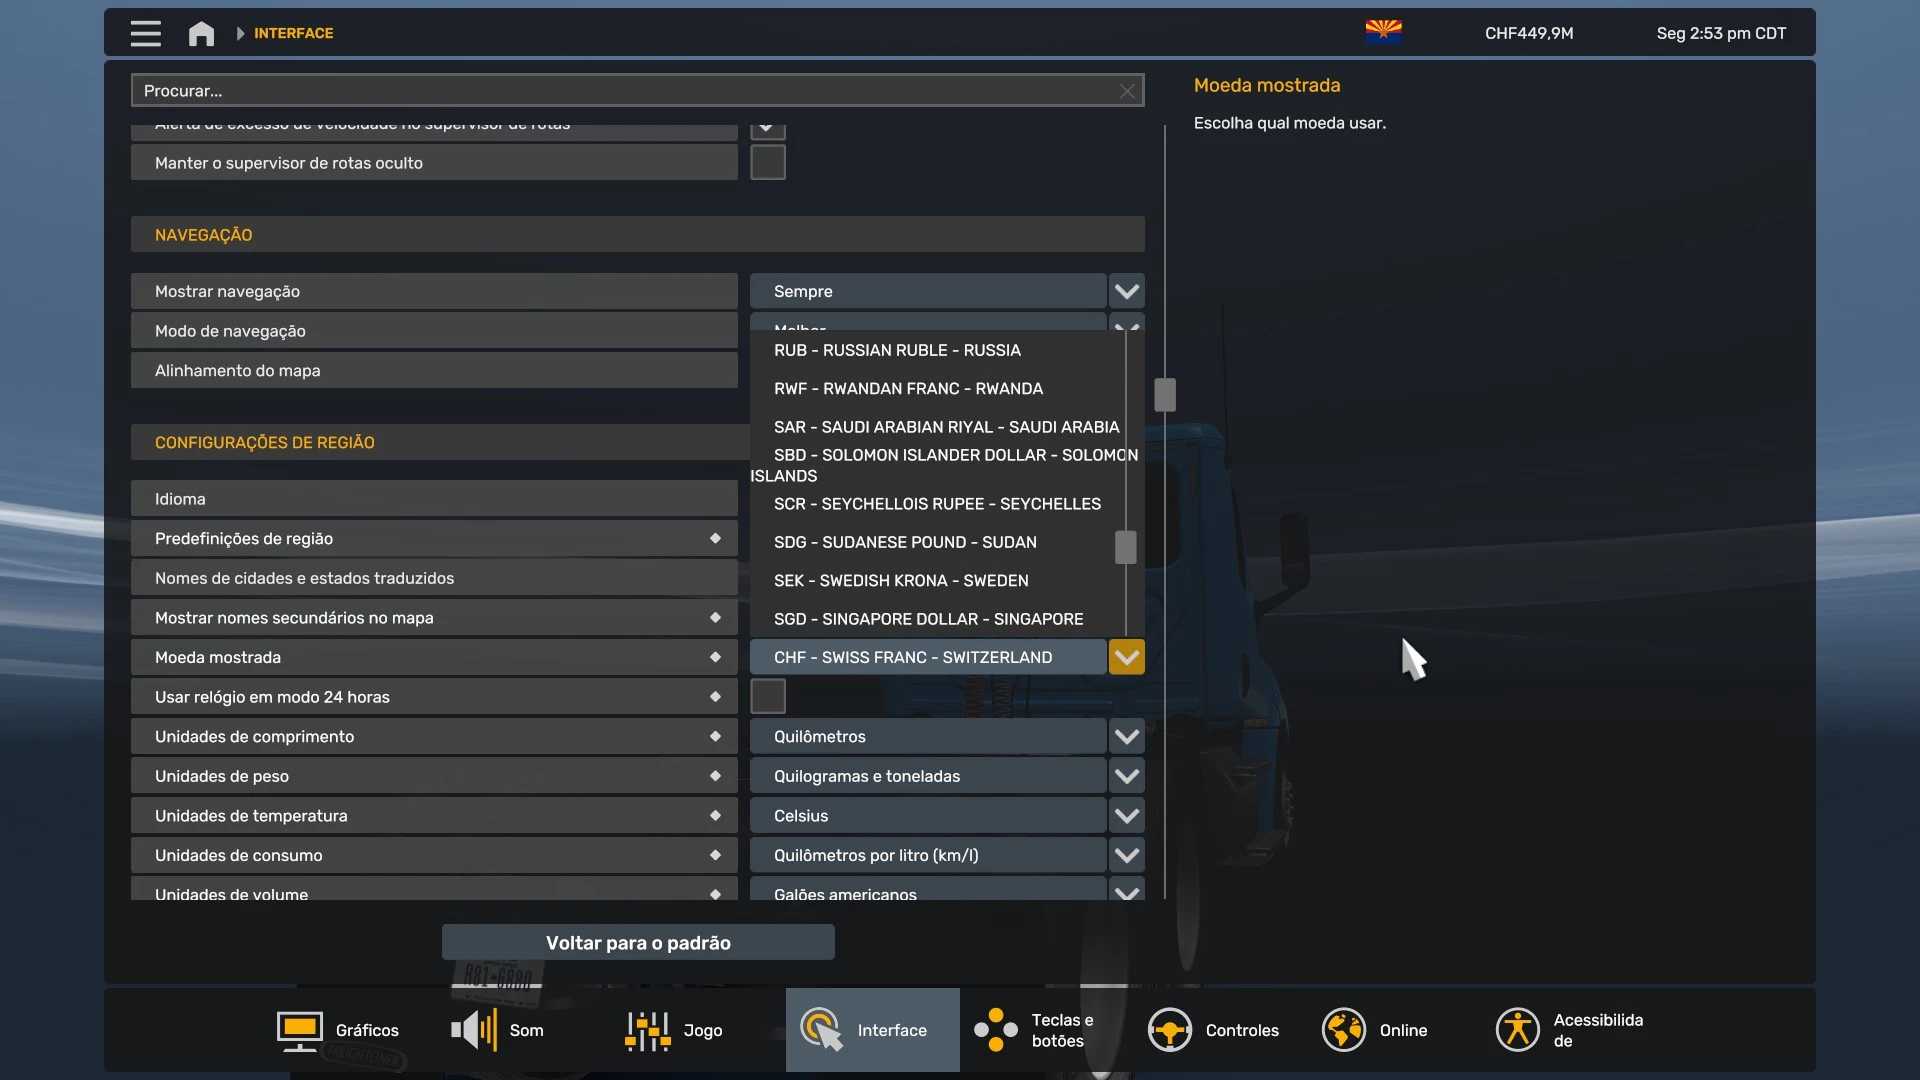Enable 24-hour clock mode checkbox
The image size is (1920, 1080).
click(767, 696)
